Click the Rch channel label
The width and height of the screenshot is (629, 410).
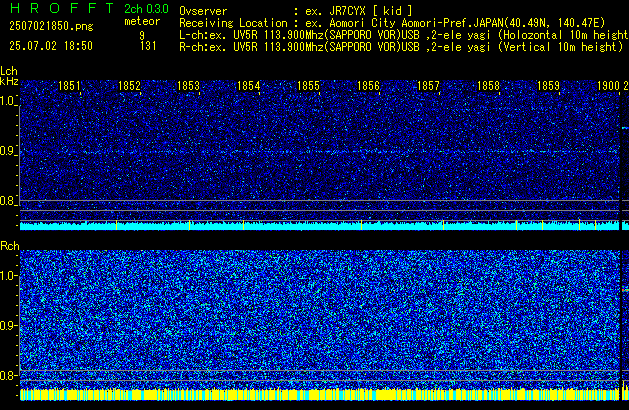10,246
